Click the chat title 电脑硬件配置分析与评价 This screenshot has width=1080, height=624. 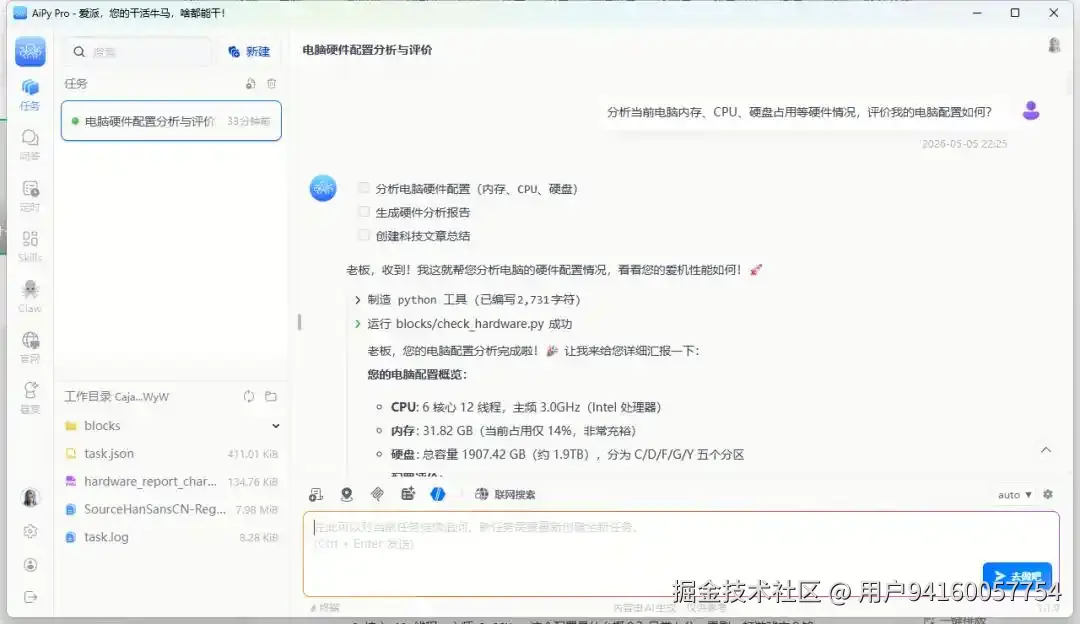367,50
